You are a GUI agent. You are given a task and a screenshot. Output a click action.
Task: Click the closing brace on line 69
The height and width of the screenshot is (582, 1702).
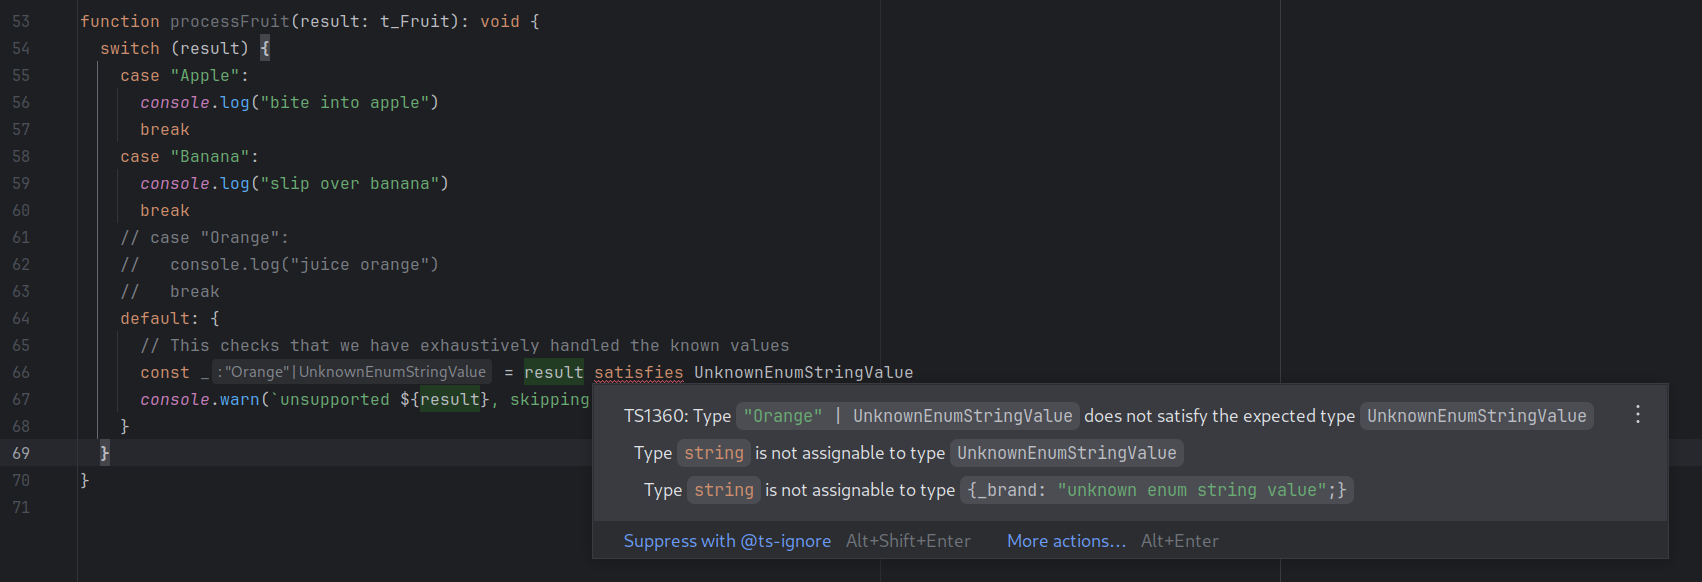105,453
